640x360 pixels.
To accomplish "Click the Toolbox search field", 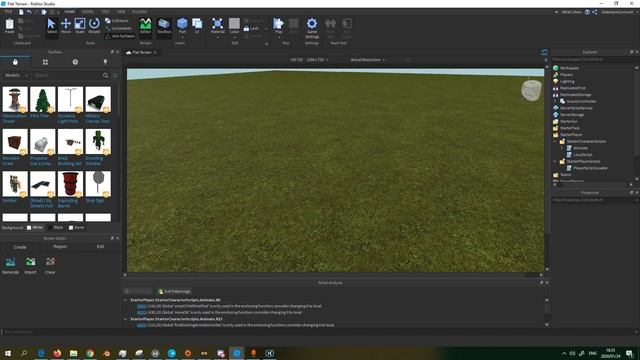I will click(x=67, y=76).
